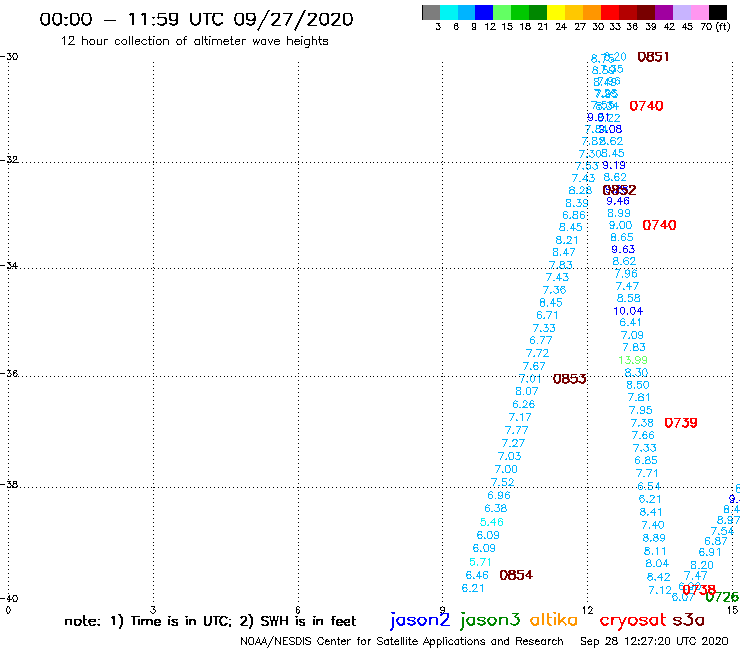Click the 0851 time stamp

point(653,57)
